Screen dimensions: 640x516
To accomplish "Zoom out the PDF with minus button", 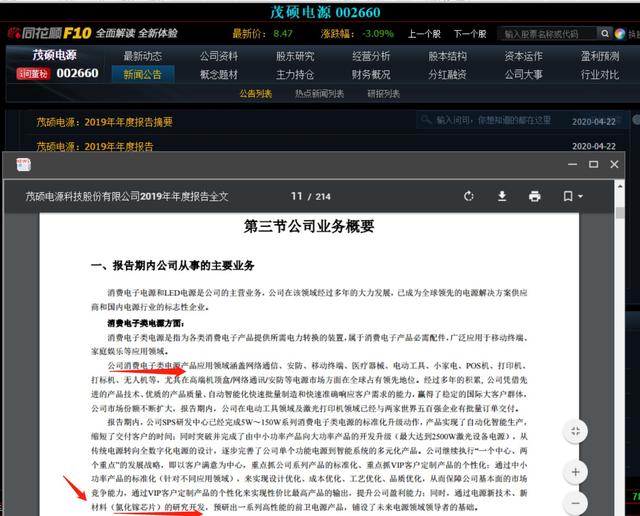I will [x=576, y=503].
